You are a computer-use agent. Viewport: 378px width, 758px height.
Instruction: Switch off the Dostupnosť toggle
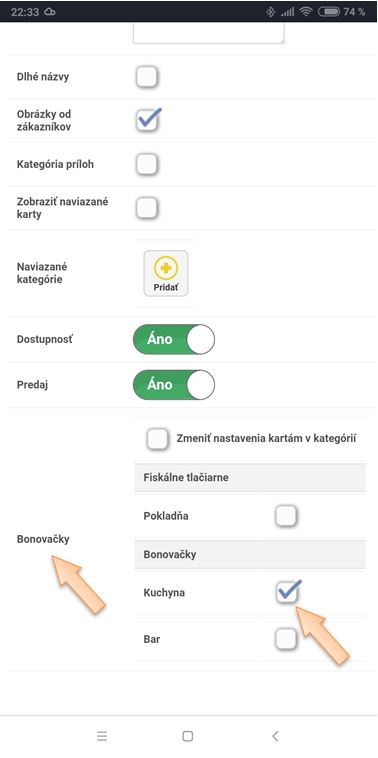(174, 339)
